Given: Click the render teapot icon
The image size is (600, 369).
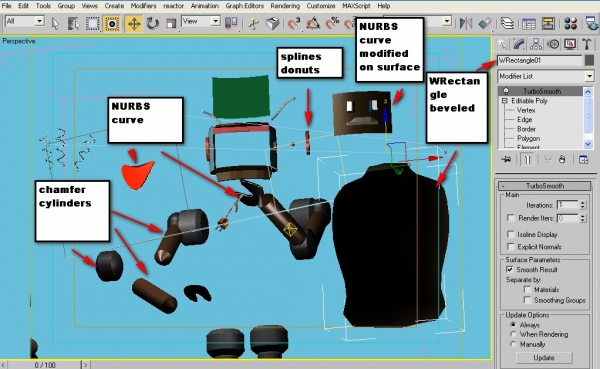Looking at the screenshot, I should click(x=592, y=24).
